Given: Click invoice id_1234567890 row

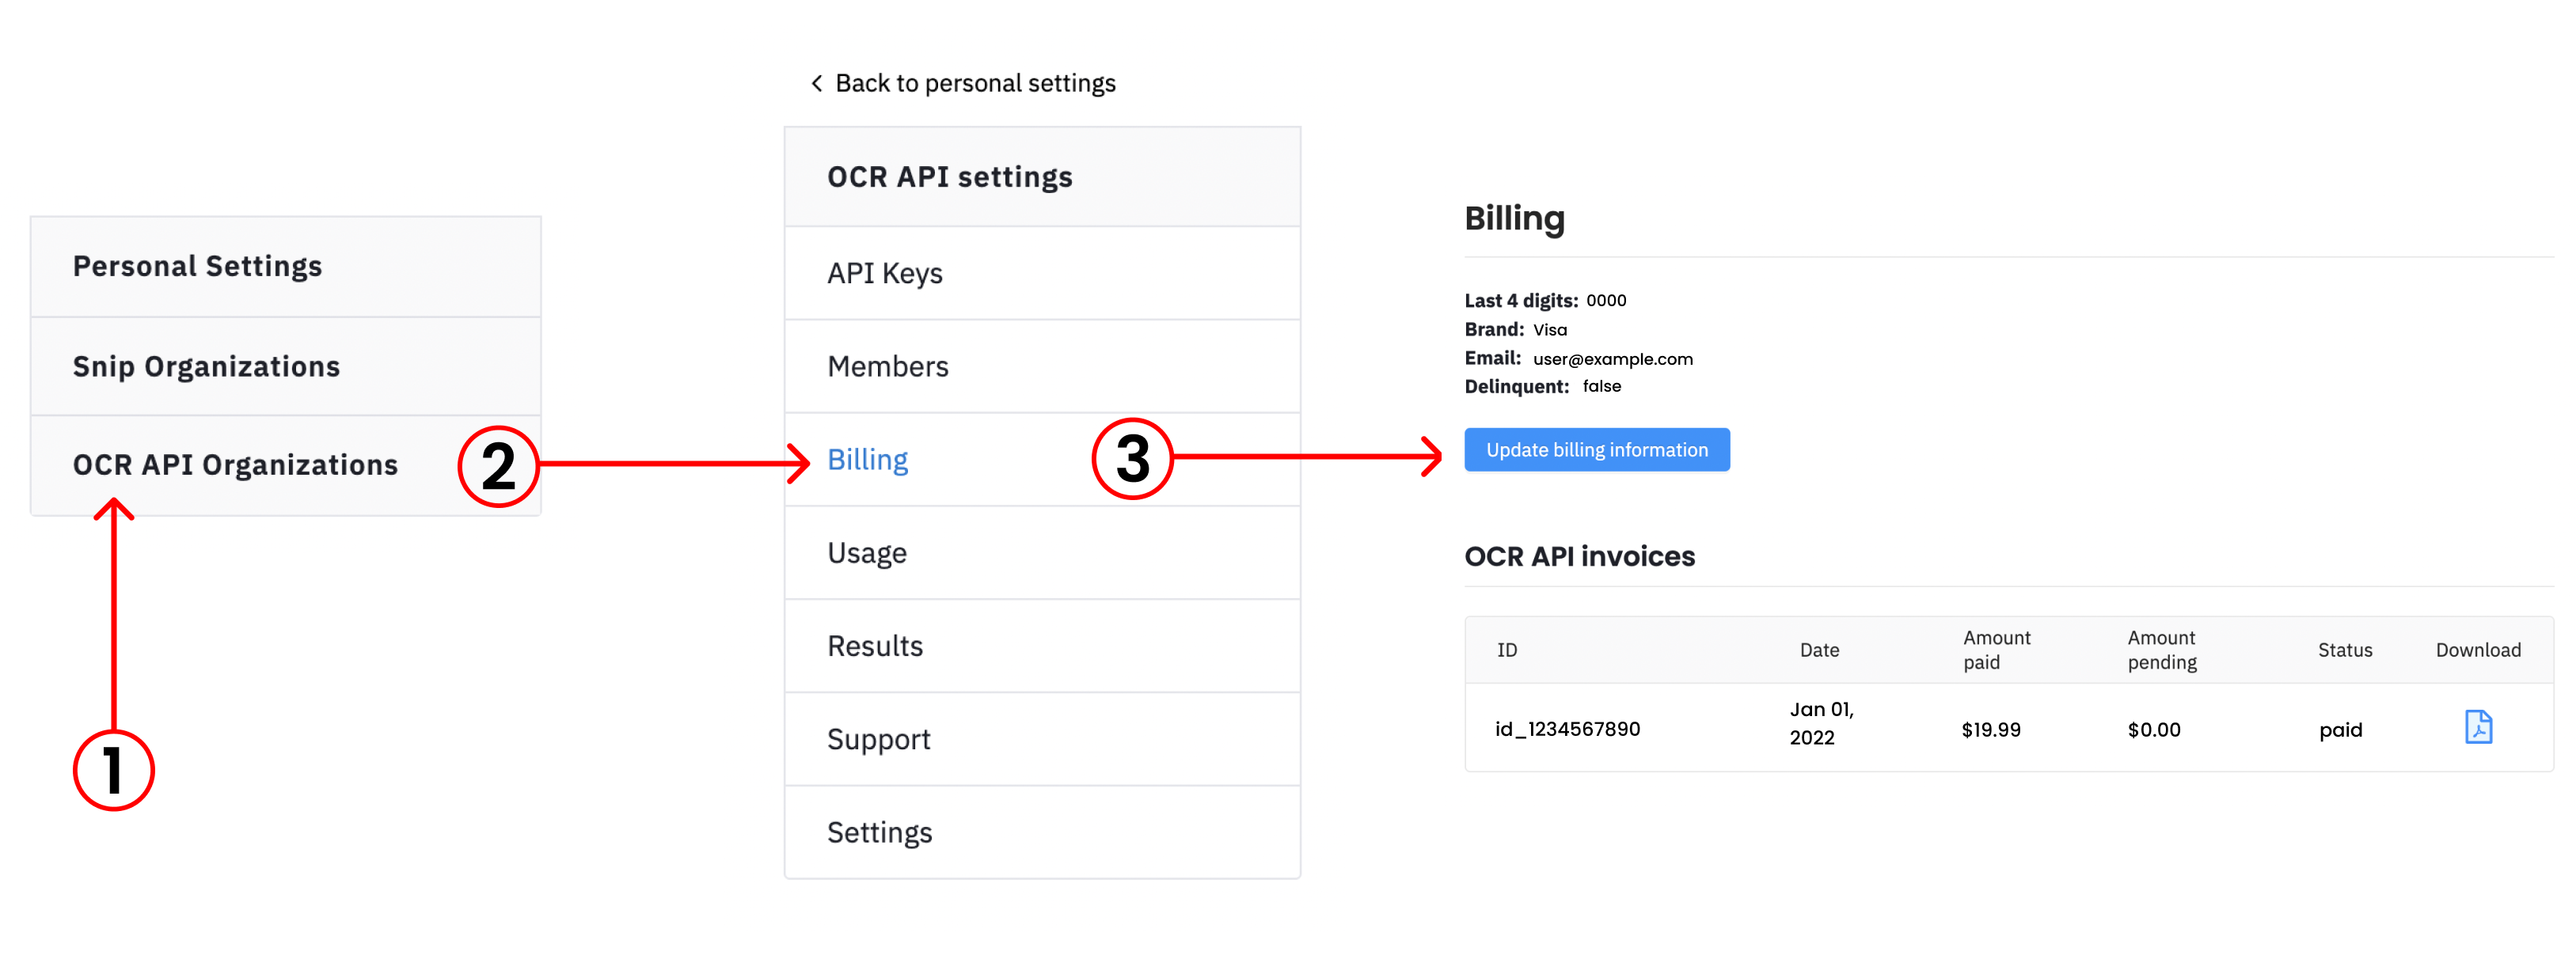Looking at the screenshot, I should click(x=2008, y=727).
